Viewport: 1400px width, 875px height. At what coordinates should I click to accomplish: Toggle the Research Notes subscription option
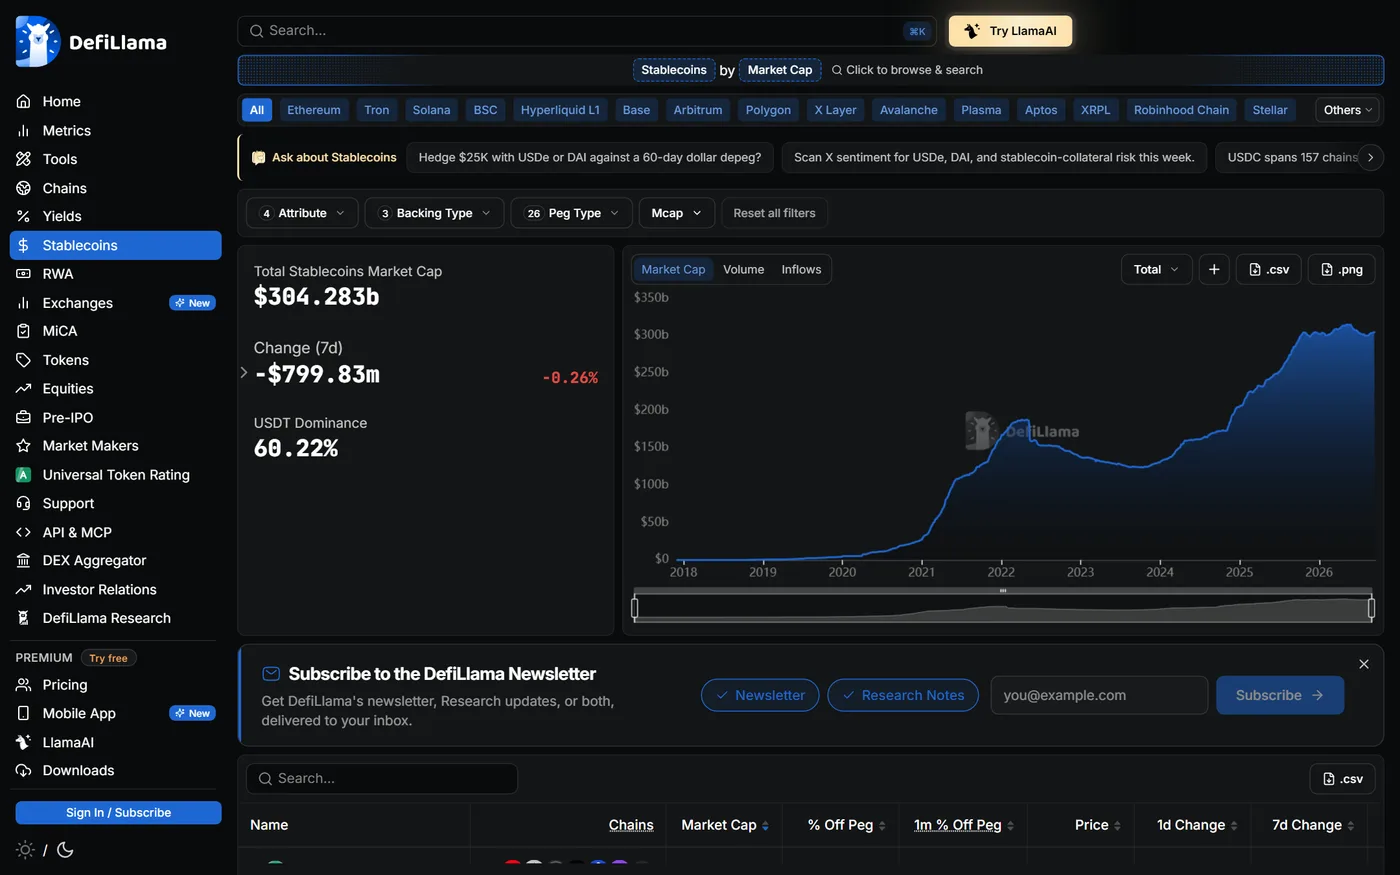click(x=903, y=695)
